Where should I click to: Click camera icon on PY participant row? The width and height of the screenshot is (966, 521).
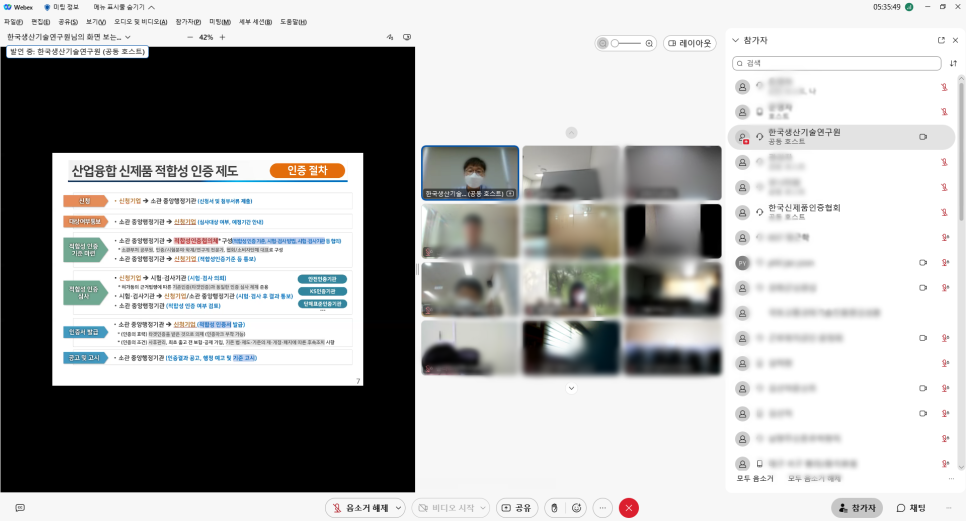[x=923, y=262]
